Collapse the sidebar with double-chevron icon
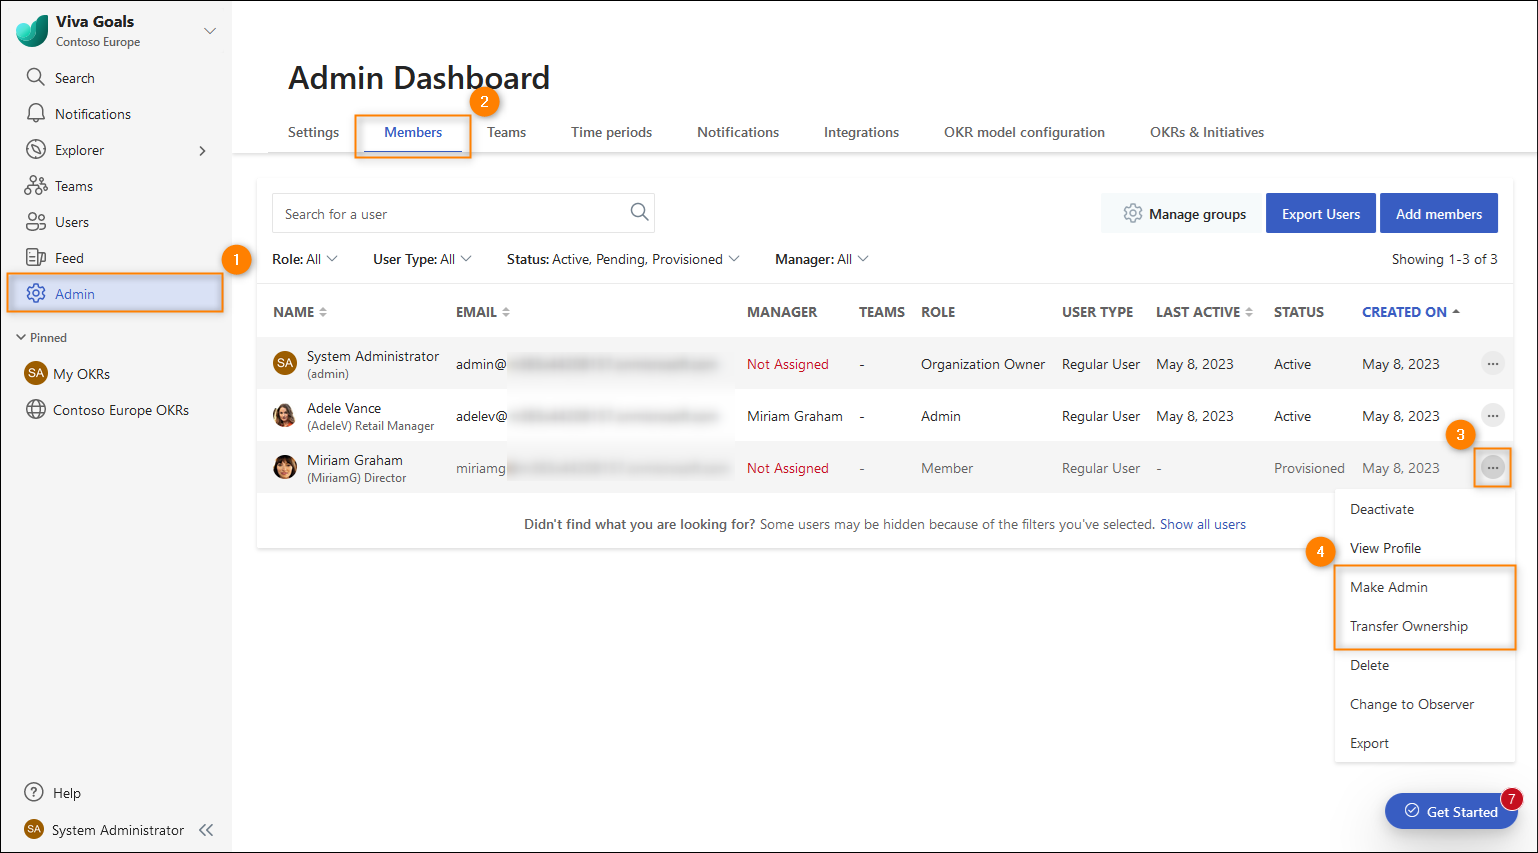Screen dimensions: 1538x853 pyautogui.click(x=206, y=830)
